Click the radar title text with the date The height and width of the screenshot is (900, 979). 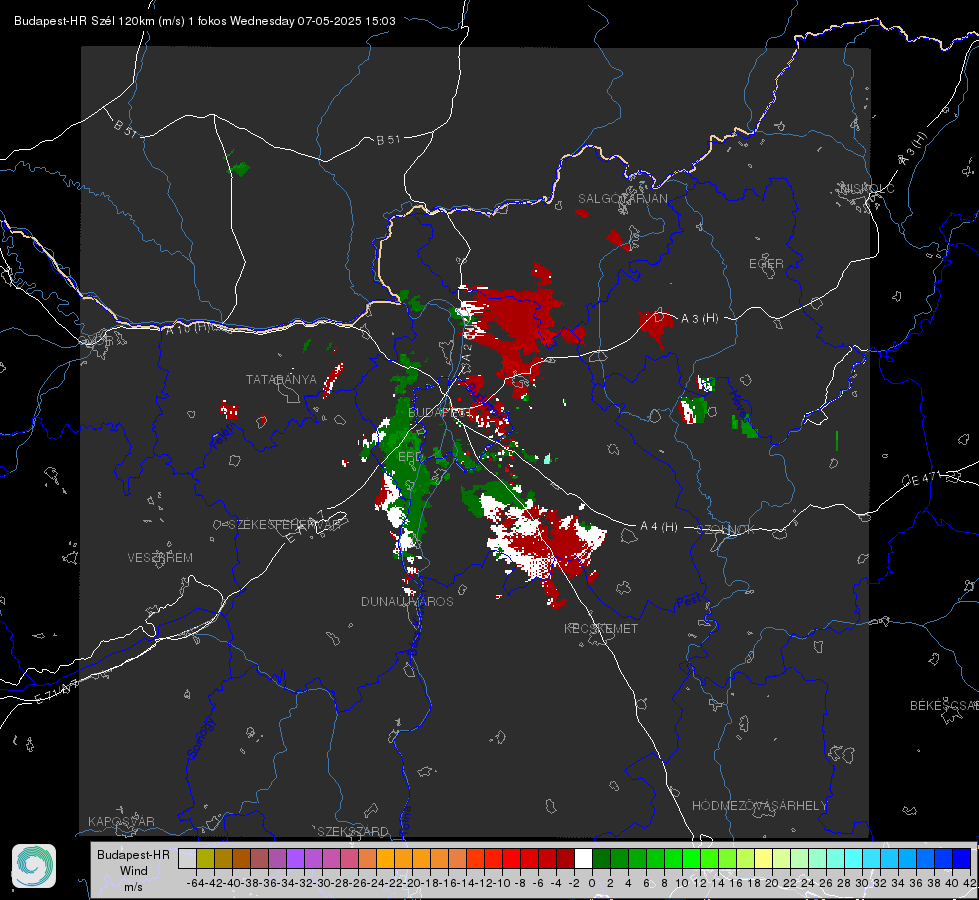click(x=205, y=21)
